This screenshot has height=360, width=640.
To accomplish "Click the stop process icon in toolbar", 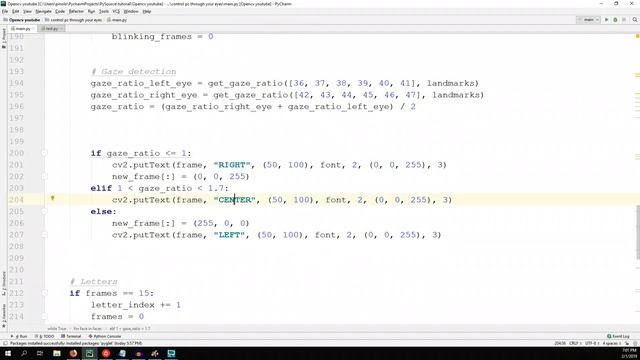I will click(x=624, y=20).
